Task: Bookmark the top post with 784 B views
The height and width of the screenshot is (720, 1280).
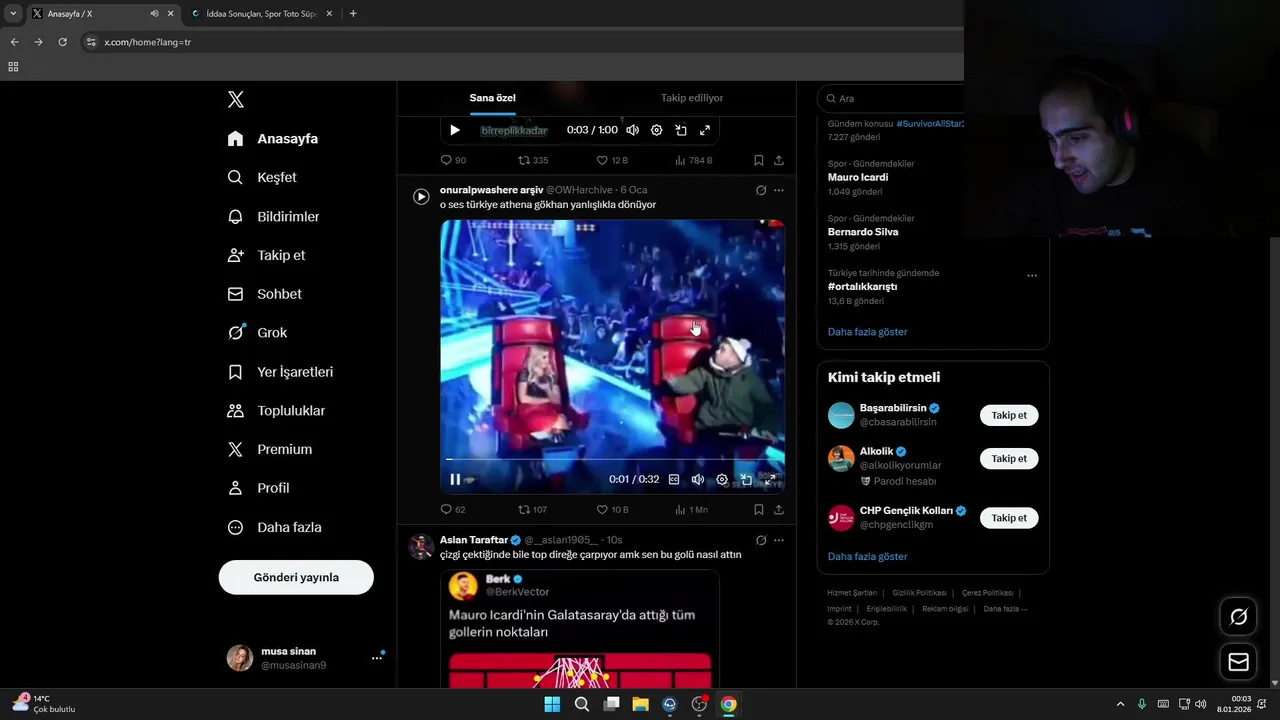Action: (x=759, y=160)
